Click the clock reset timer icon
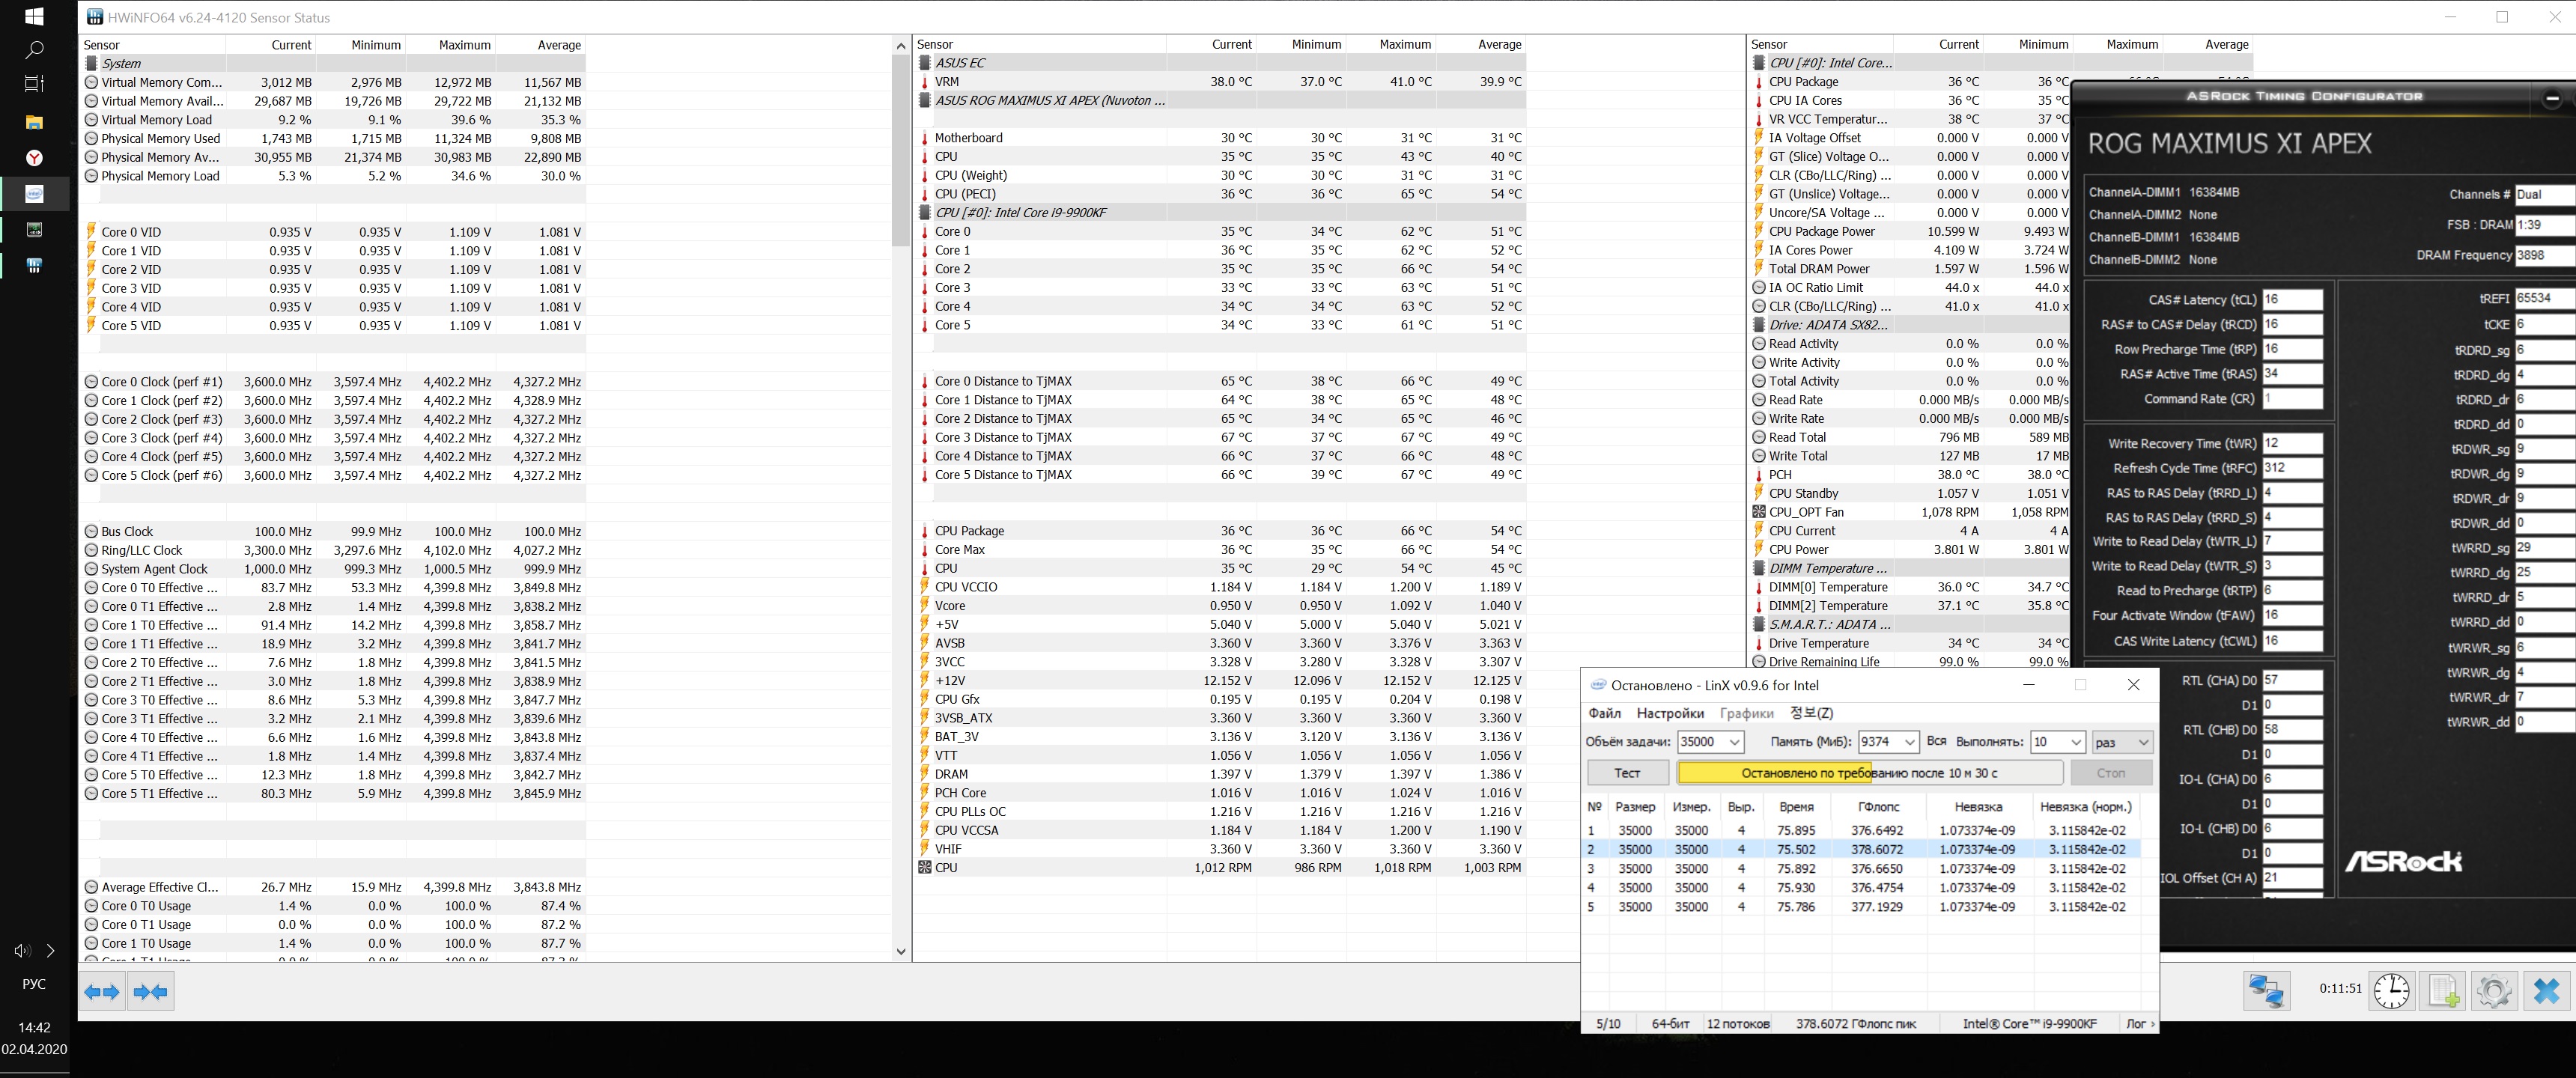The width and height of the screenshot is (2576, 1078). pyautogui.click(x=2392, y=990)
